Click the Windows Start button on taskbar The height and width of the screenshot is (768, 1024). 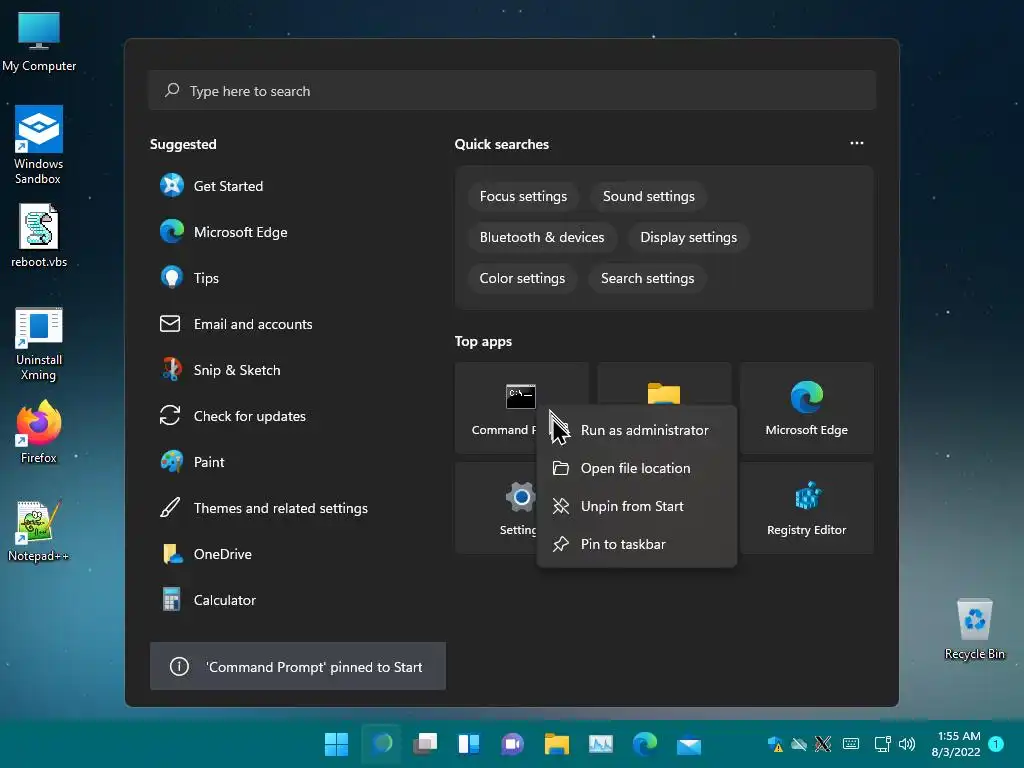(x=336, y=744)
